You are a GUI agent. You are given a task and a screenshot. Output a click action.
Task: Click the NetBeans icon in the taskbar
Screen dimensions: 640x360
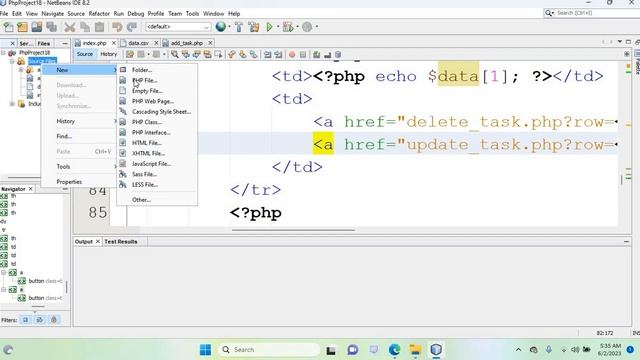point(436,350)
